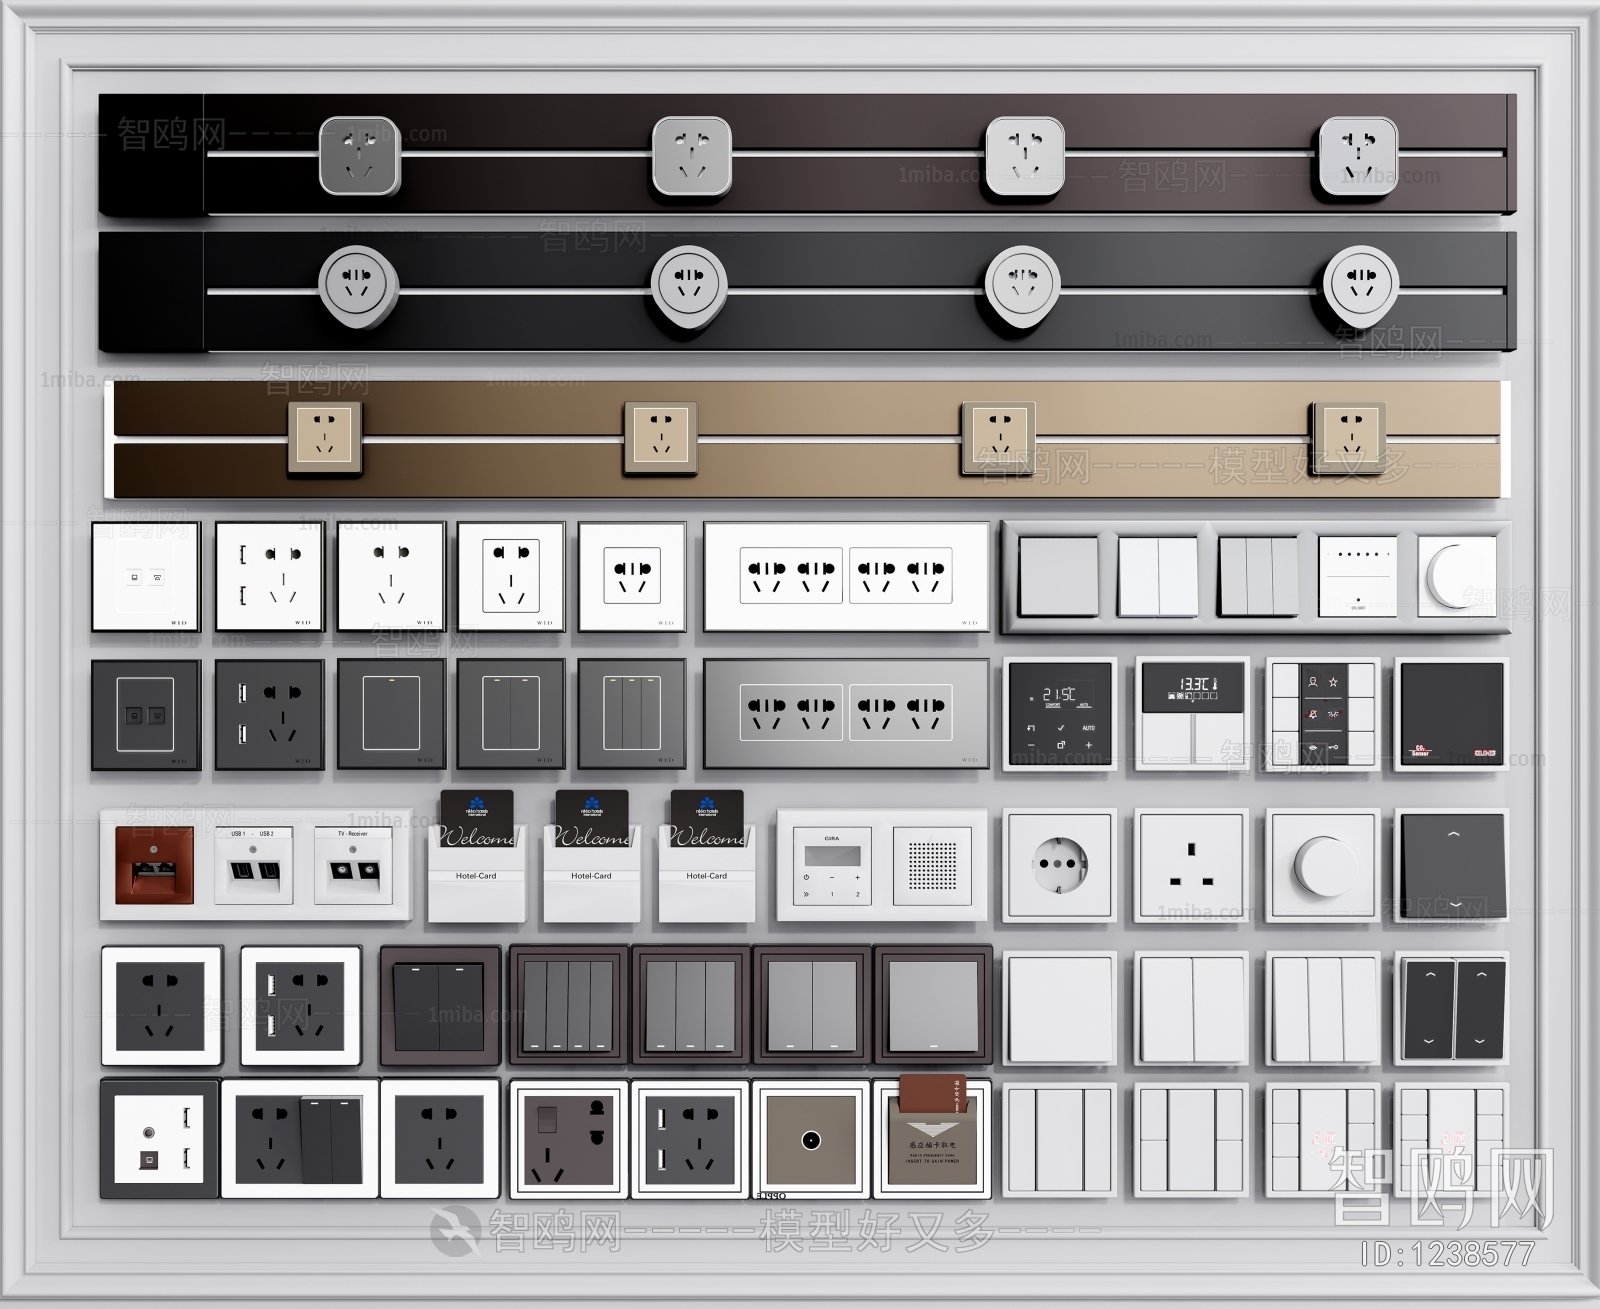Click the 13.3°C thermostat display
This screenshot has height=1309, width=1600.
click(1193, 687)
